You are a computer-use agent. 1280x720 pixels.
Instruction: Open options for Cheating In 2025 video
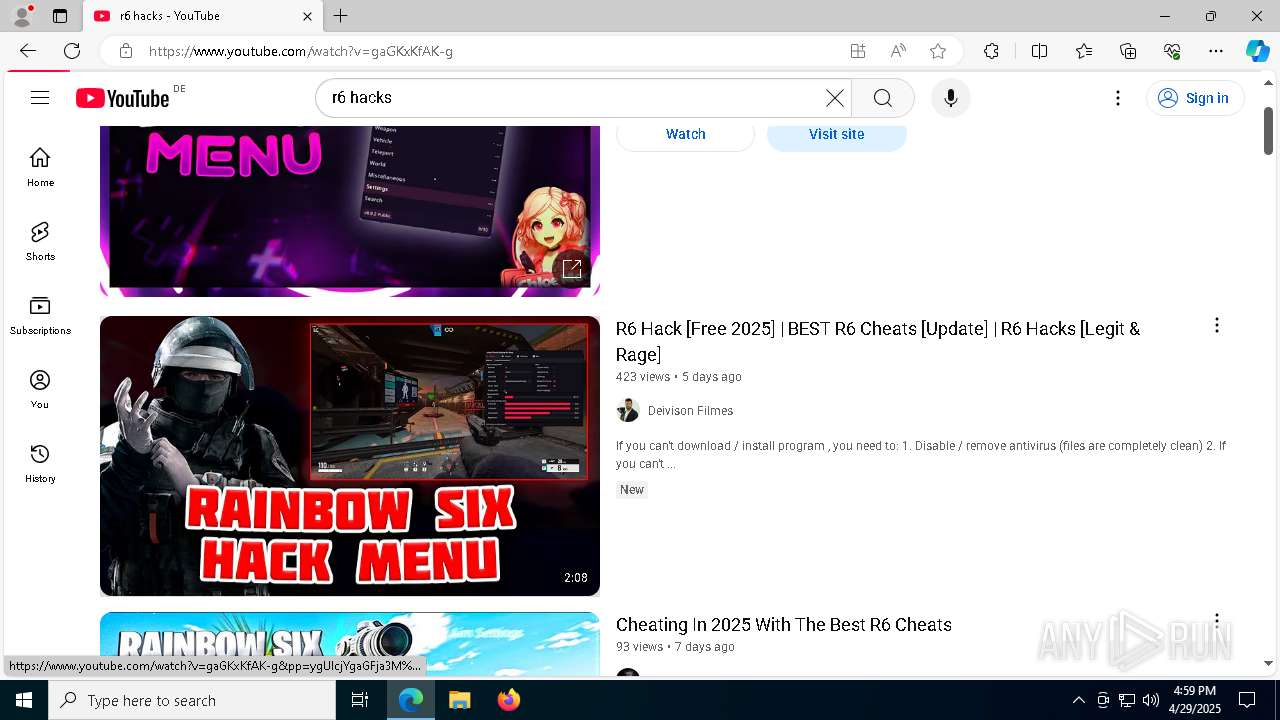pos(1216,621)
